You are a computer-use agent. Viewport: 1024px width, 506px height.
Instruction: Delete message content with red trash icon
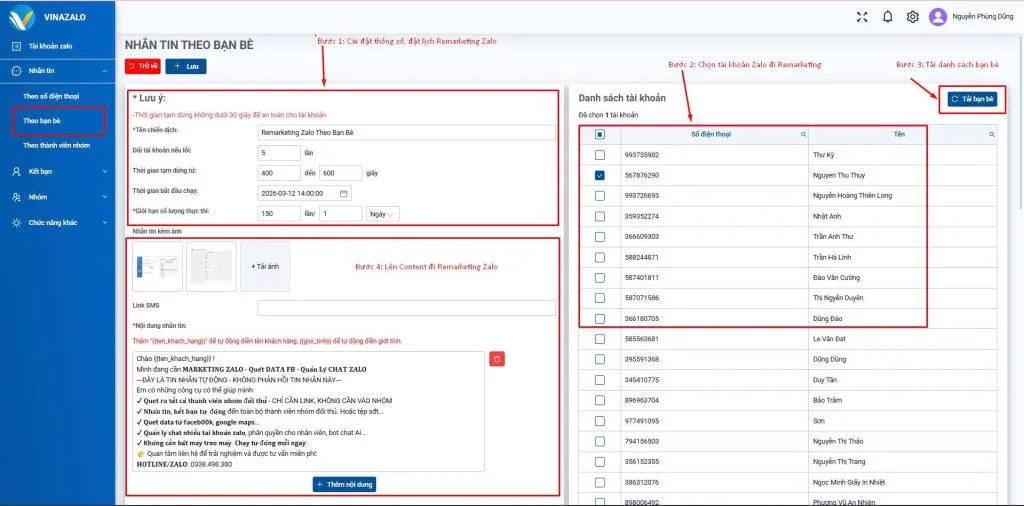click(498, 358)
